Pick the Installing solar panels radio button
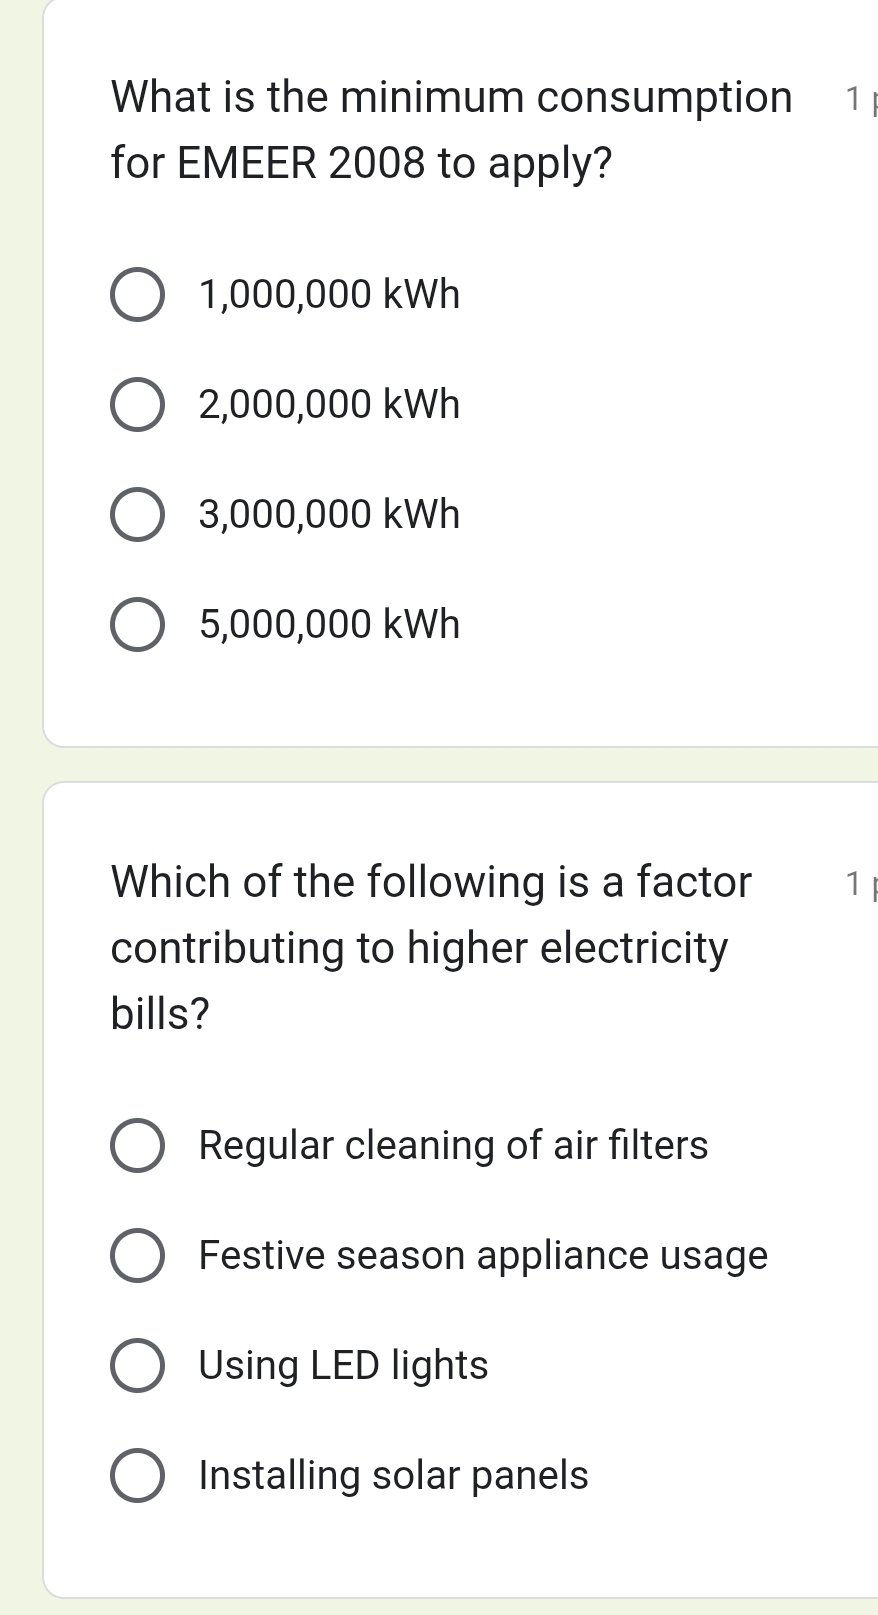This screenshot has width=878, height=1615. 137,1476
